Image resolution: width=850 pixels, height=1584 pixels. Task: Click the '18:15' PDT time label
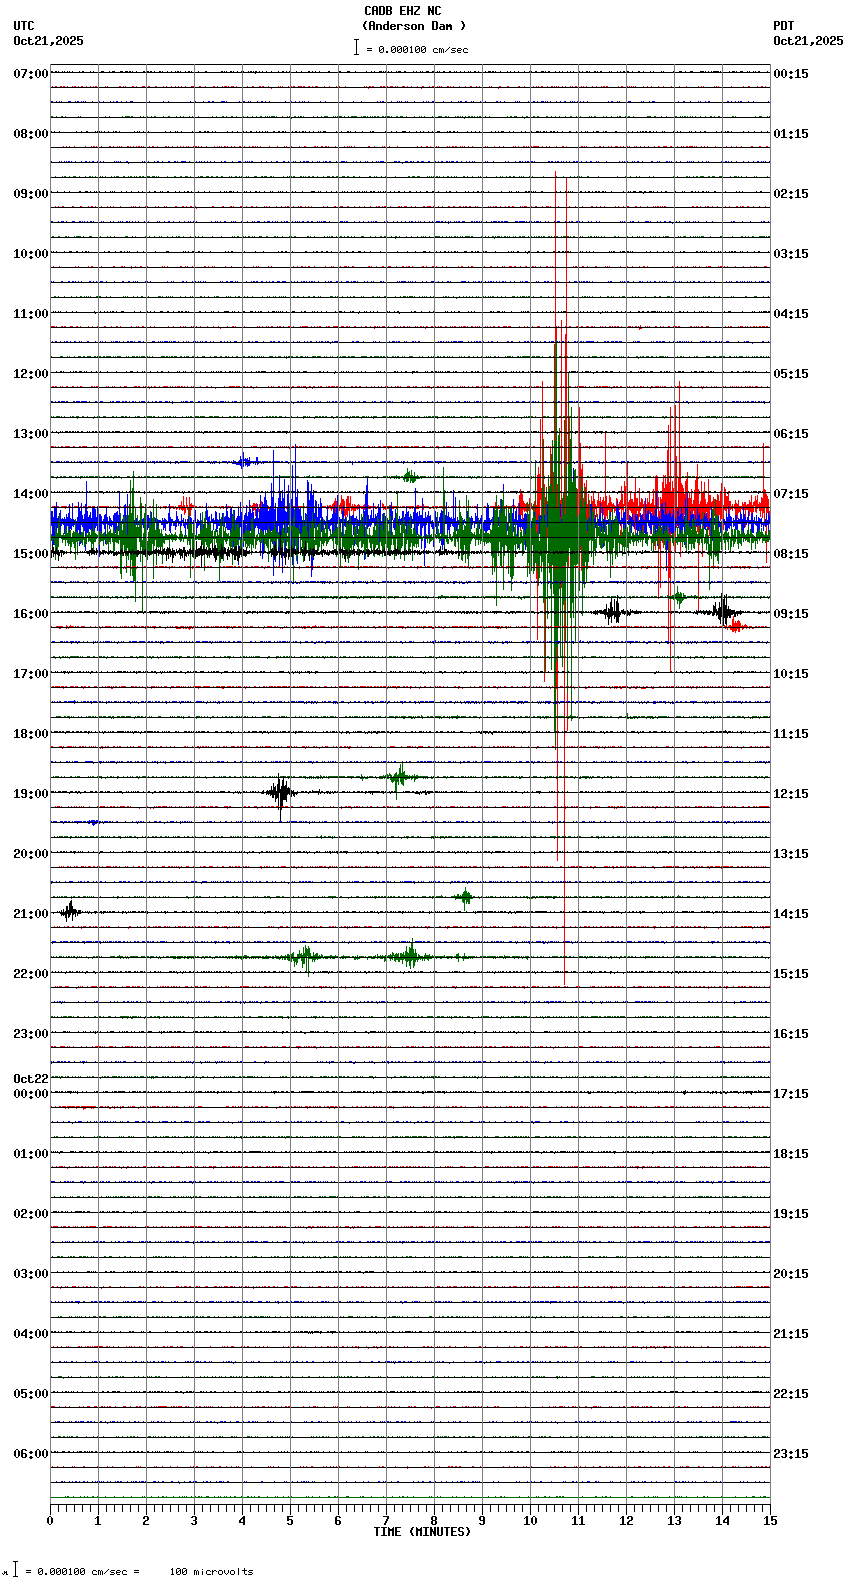[x=791, y=1154]
